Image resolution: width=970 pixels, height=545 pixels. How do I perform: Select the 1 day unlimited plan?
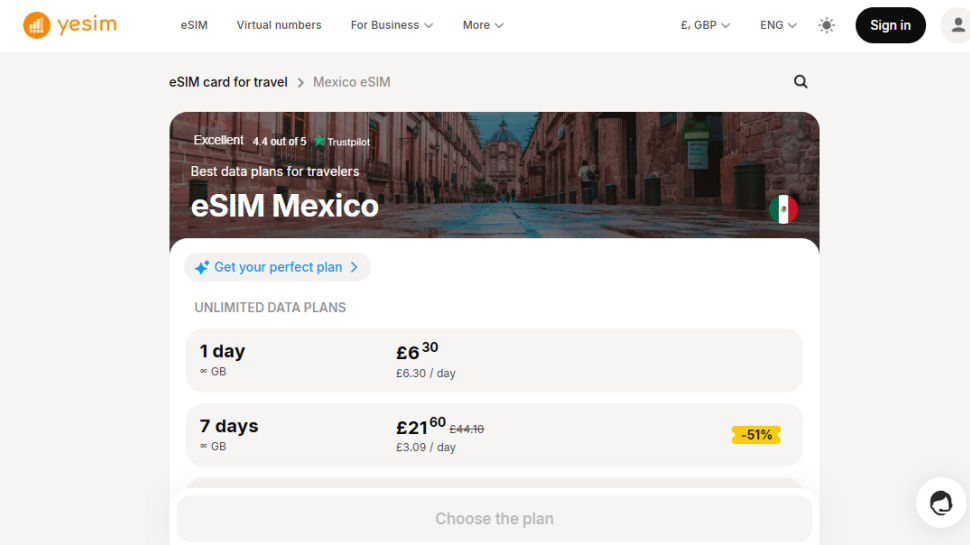click(494, 361)
